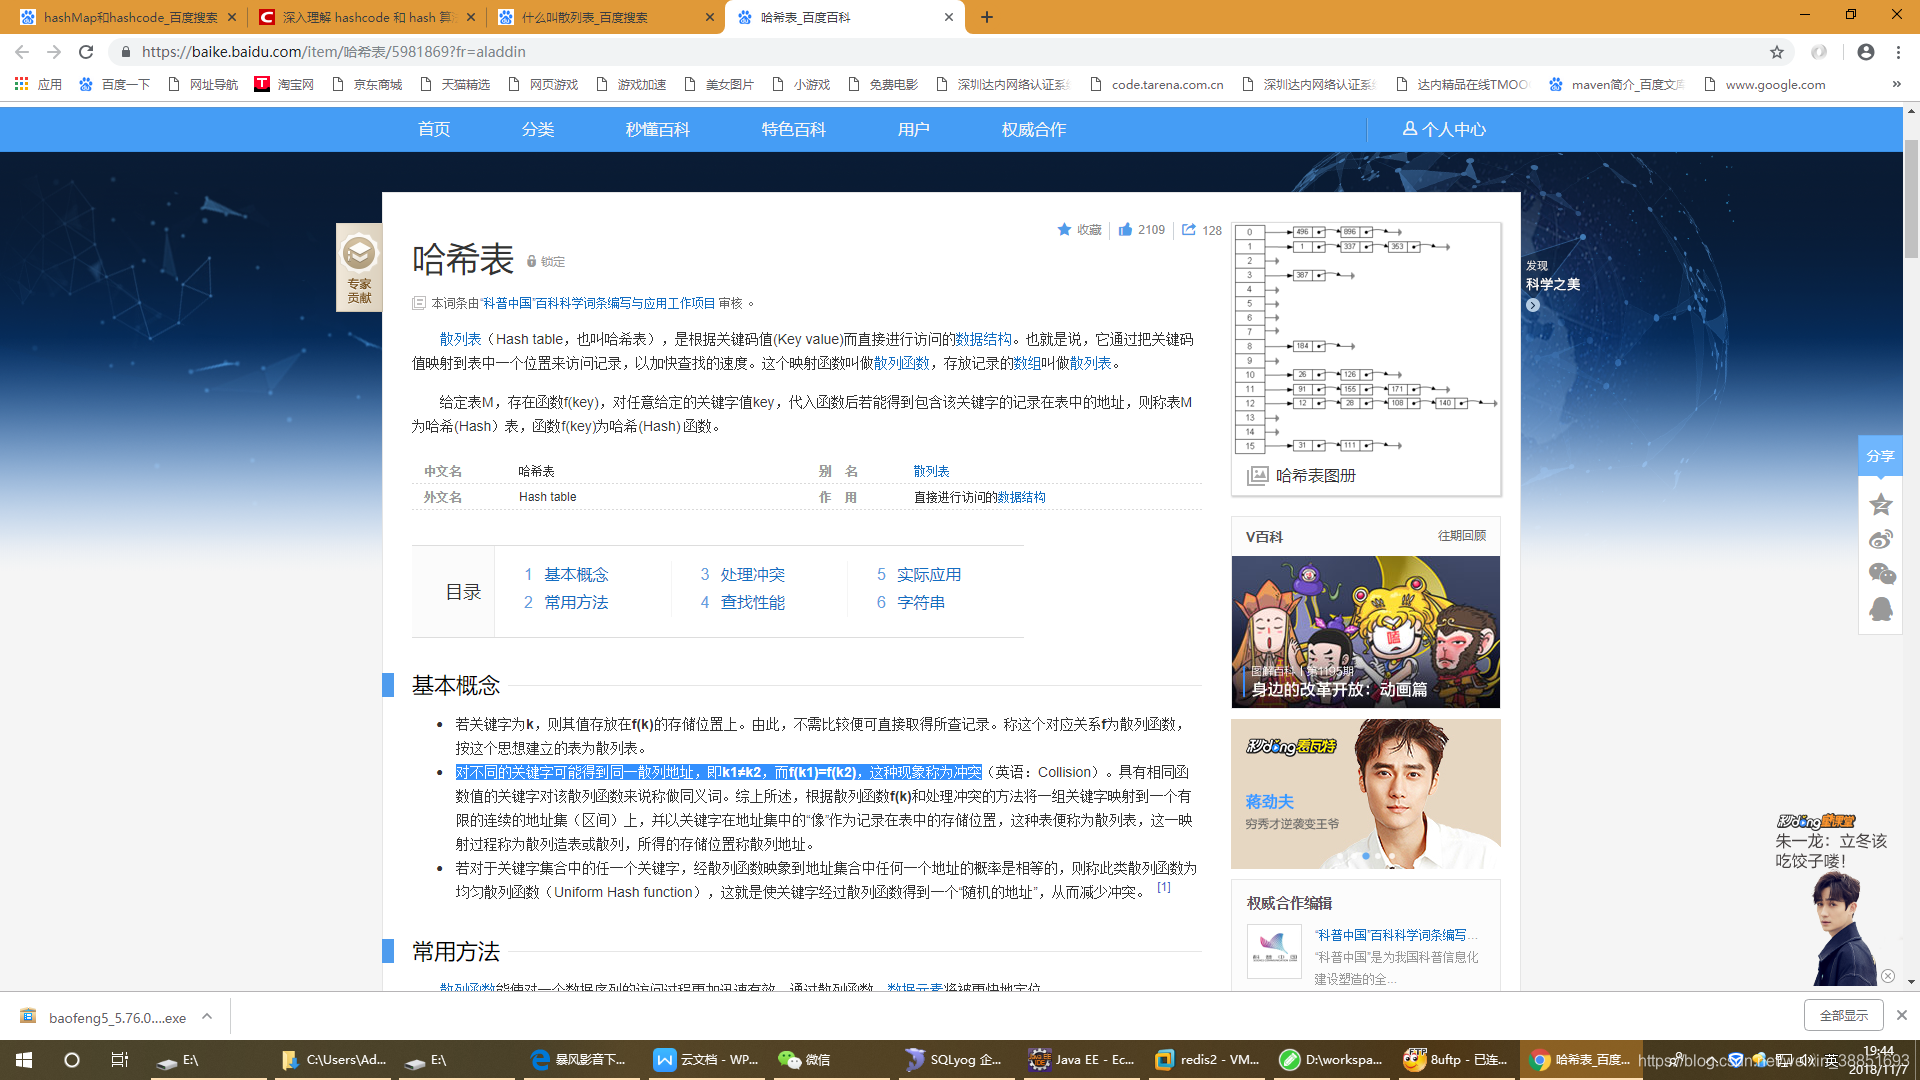1920x1080 pixels.
Task: Click 首页 in Baike navigation
Action: point(434,129)
